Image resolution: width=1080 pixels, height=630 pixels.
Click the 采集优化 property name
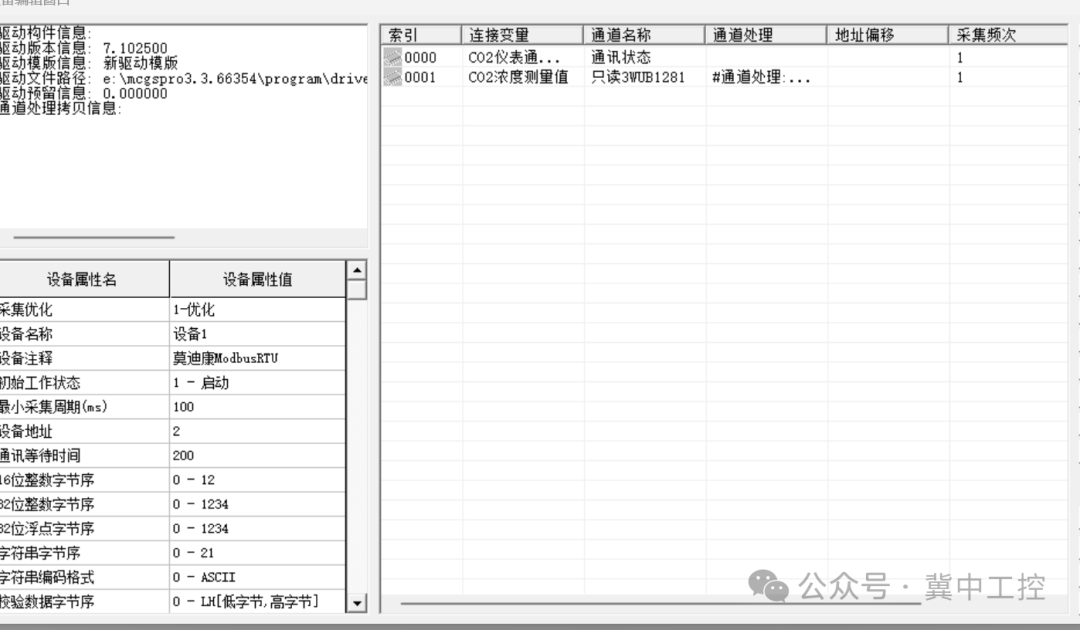[x=84, y=310]
